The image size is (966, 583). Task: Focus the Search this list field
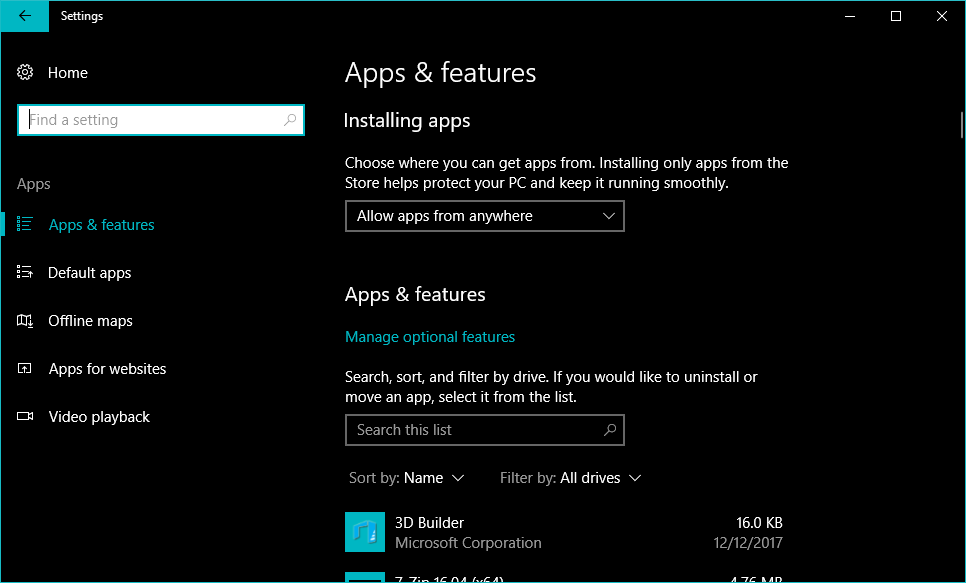tap(475, 430)
